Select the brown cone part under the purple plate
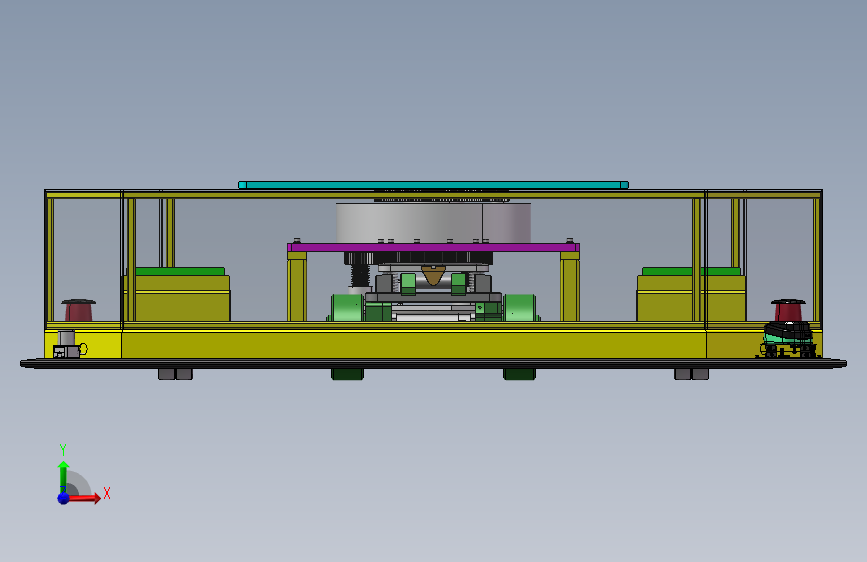This screenshot has height=562, width=867. pyautogui.click(x=434, y=275)
